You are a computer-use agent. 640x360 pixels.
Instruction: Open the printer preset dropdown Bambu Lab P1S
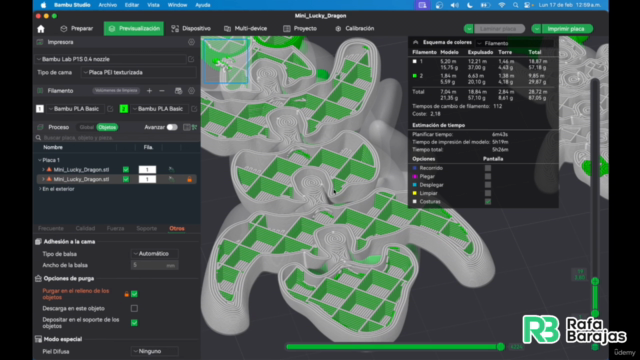pos(111,59)
